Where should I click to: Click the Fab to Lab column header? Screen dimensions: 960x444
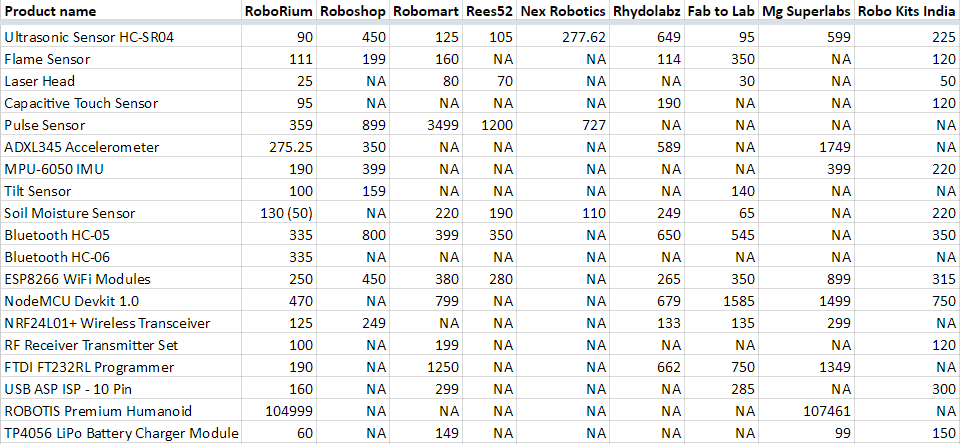(721, 10)
